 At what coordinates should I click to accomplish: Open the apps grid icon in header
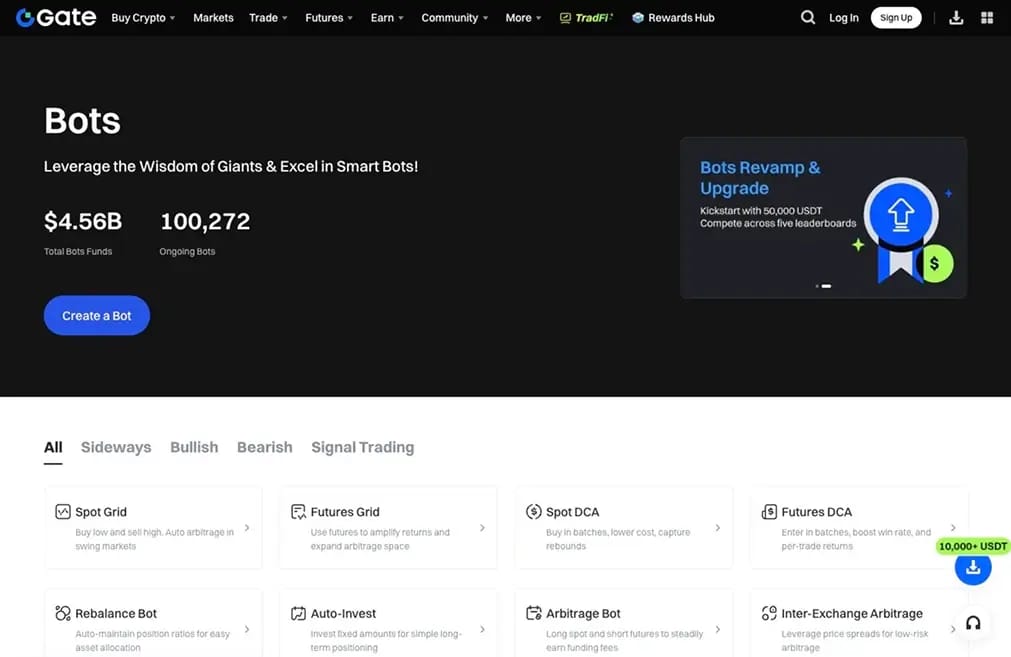pos(987,18)
